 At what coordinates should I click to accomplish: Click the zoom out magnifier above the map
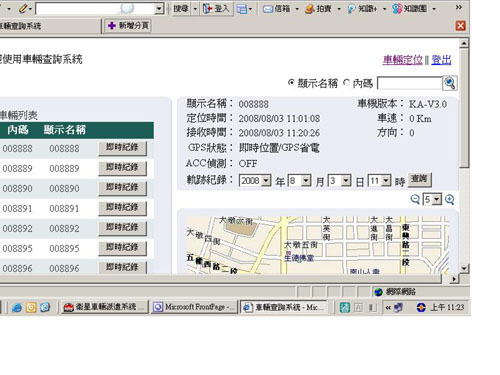pos(415,199)
